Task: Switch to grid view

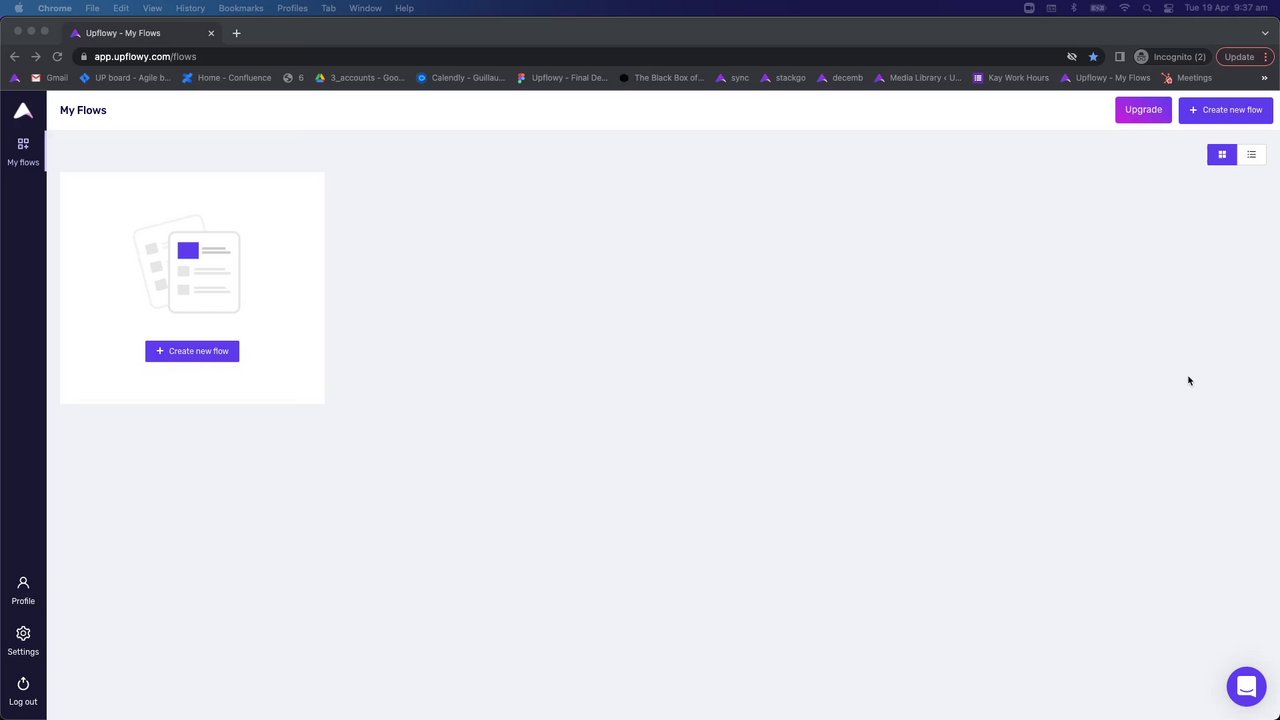Action: (x=1222, y=154)
